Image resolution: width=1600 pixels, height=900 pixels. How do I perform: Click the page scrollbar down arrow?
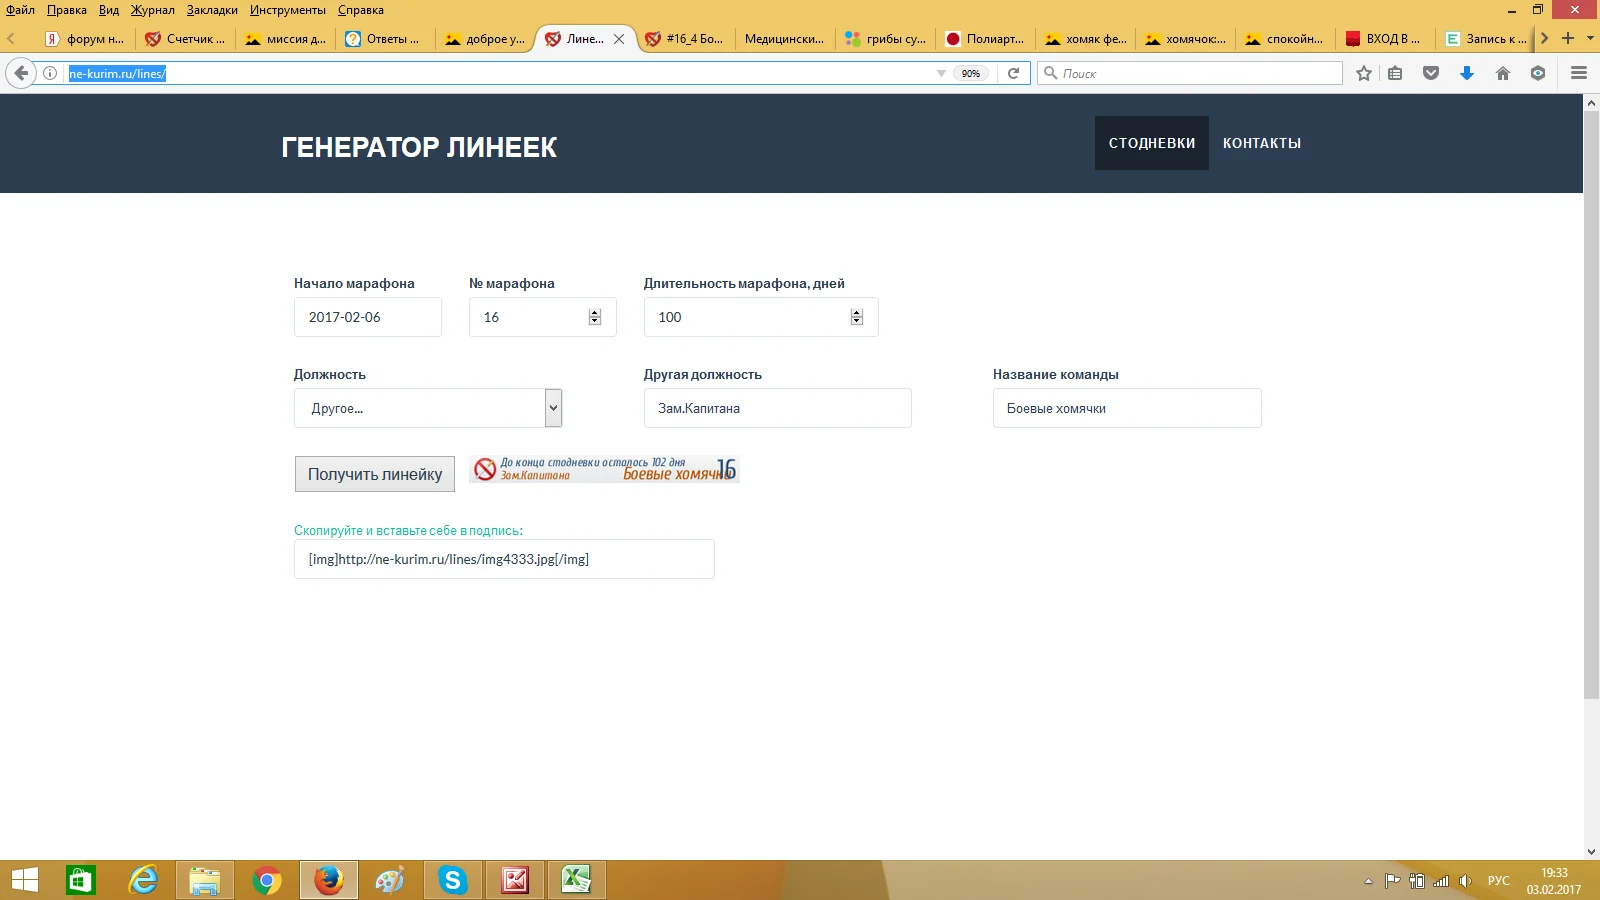(x=1591, y=852)
